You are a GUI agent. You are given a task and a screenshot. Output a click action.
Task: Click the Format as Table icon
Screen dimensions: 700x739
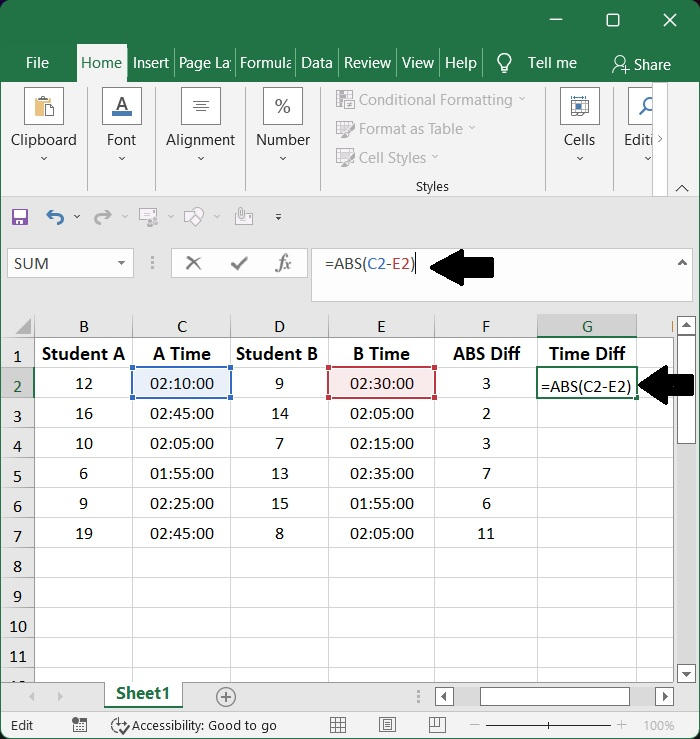pyautogui.click(x=345, y=129)
